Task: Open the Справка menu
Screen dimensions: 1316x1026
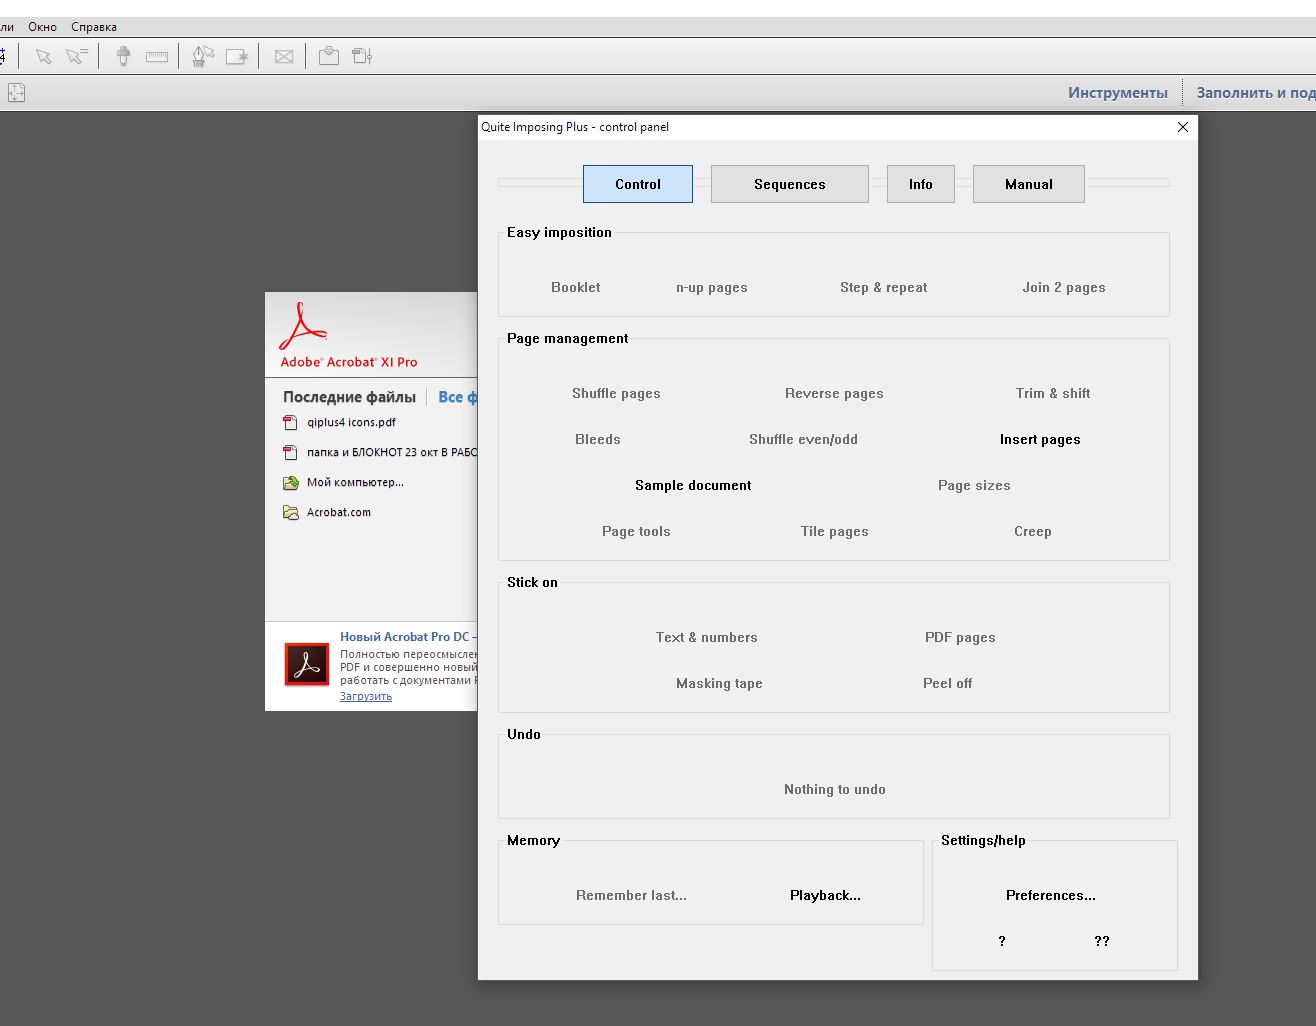Action: coord(94,27)
